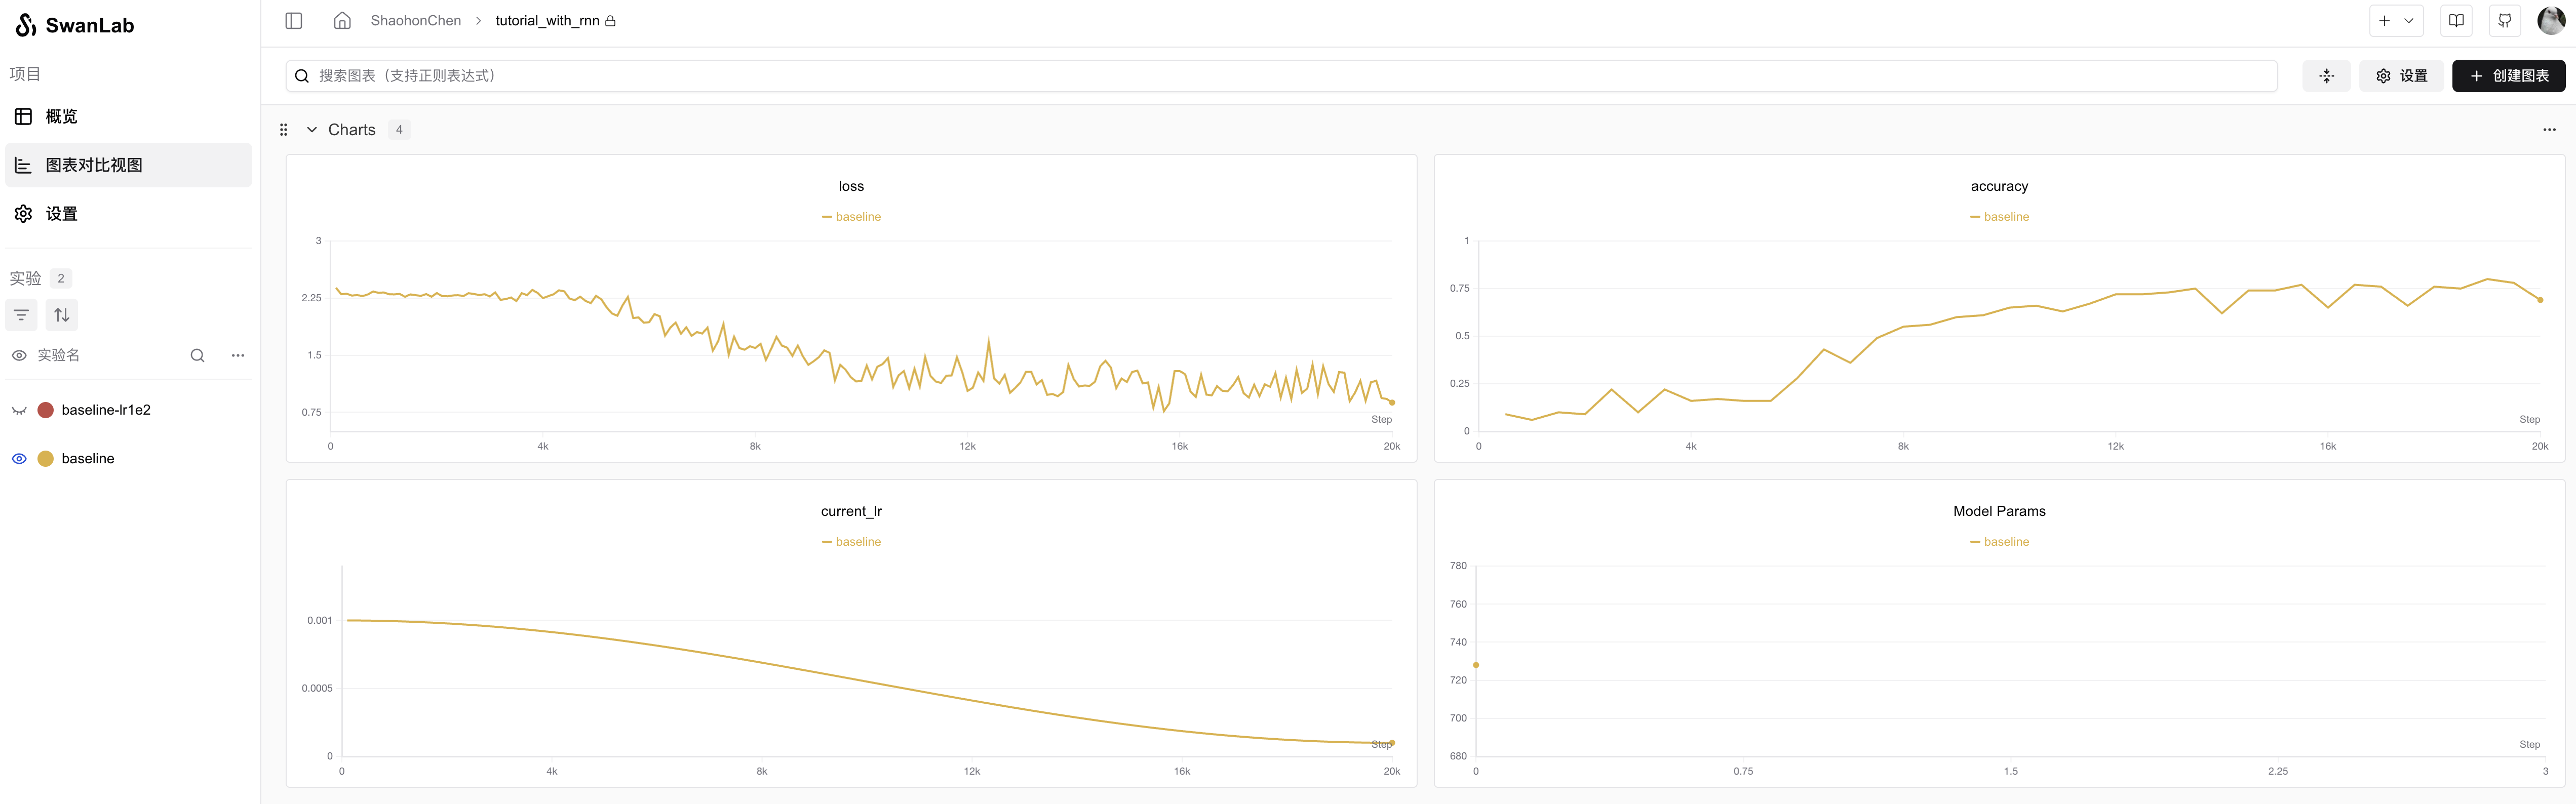The height and width of the screenshot is (804, 2576).
Task: Toggle the sidebar collapse icon
Action: point(293,21)
